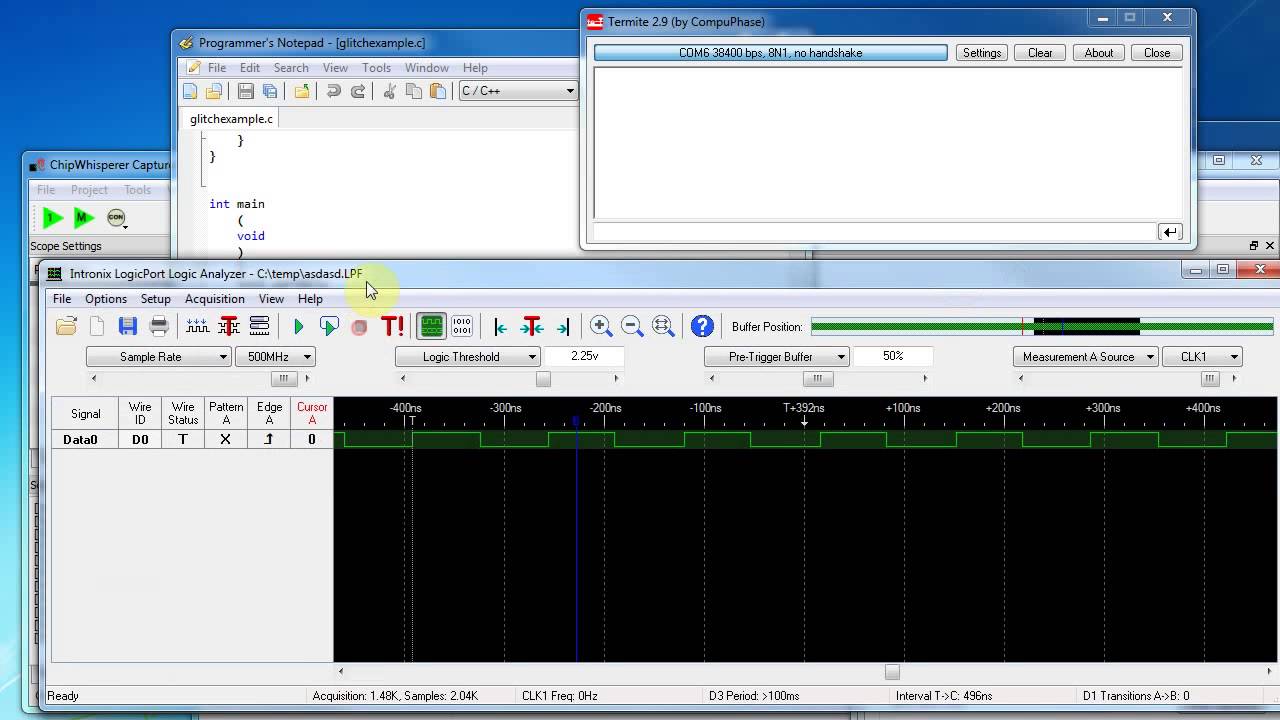Click the sample rate slider thumb
Screen dimensions: 1280x720
pos(284,379)
